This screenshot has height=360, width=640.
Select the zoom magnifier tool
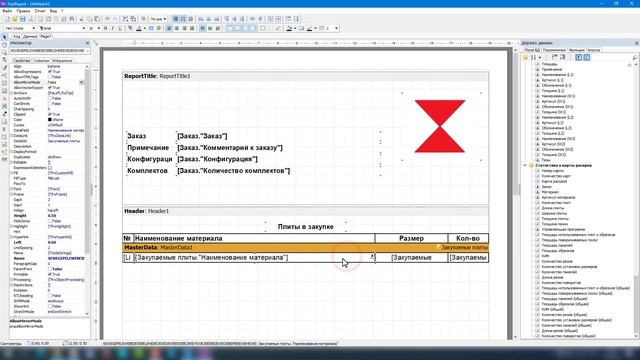tap(4, 52)
